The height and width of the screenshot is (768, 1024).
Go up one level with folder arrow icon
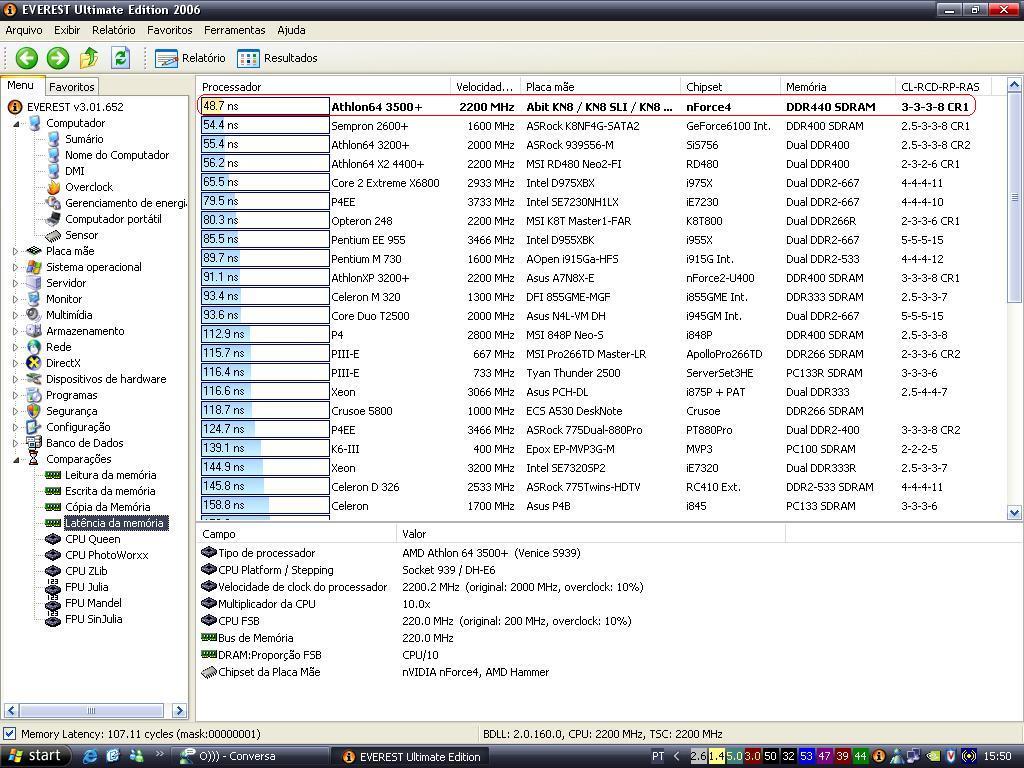[89, 58]
